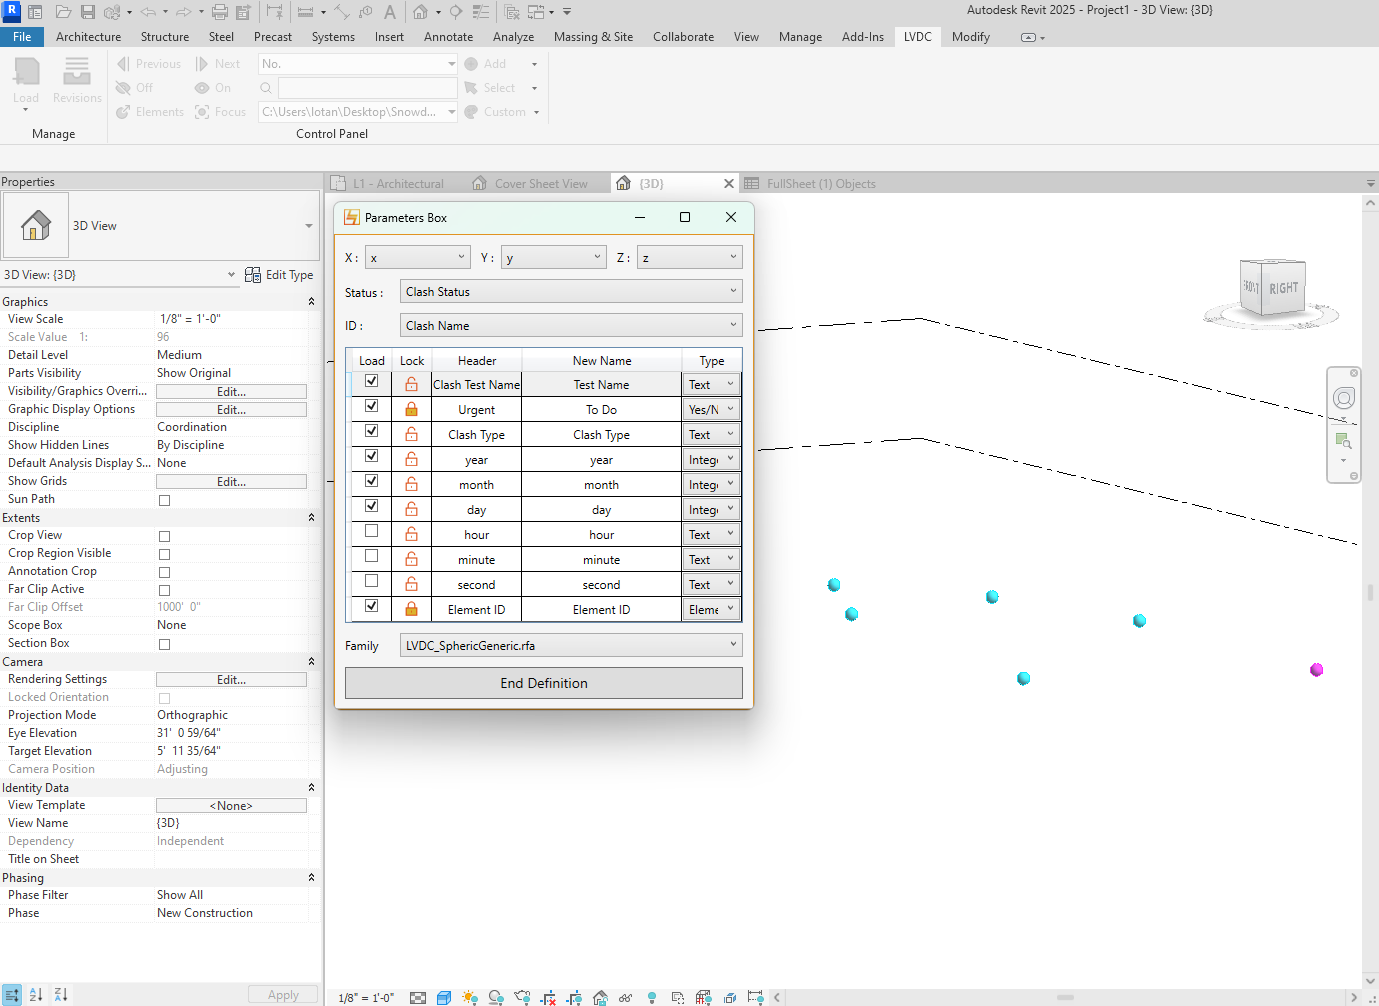
Task: Open the Massing & Site ribbon tab
Action: tap(593, 37)
